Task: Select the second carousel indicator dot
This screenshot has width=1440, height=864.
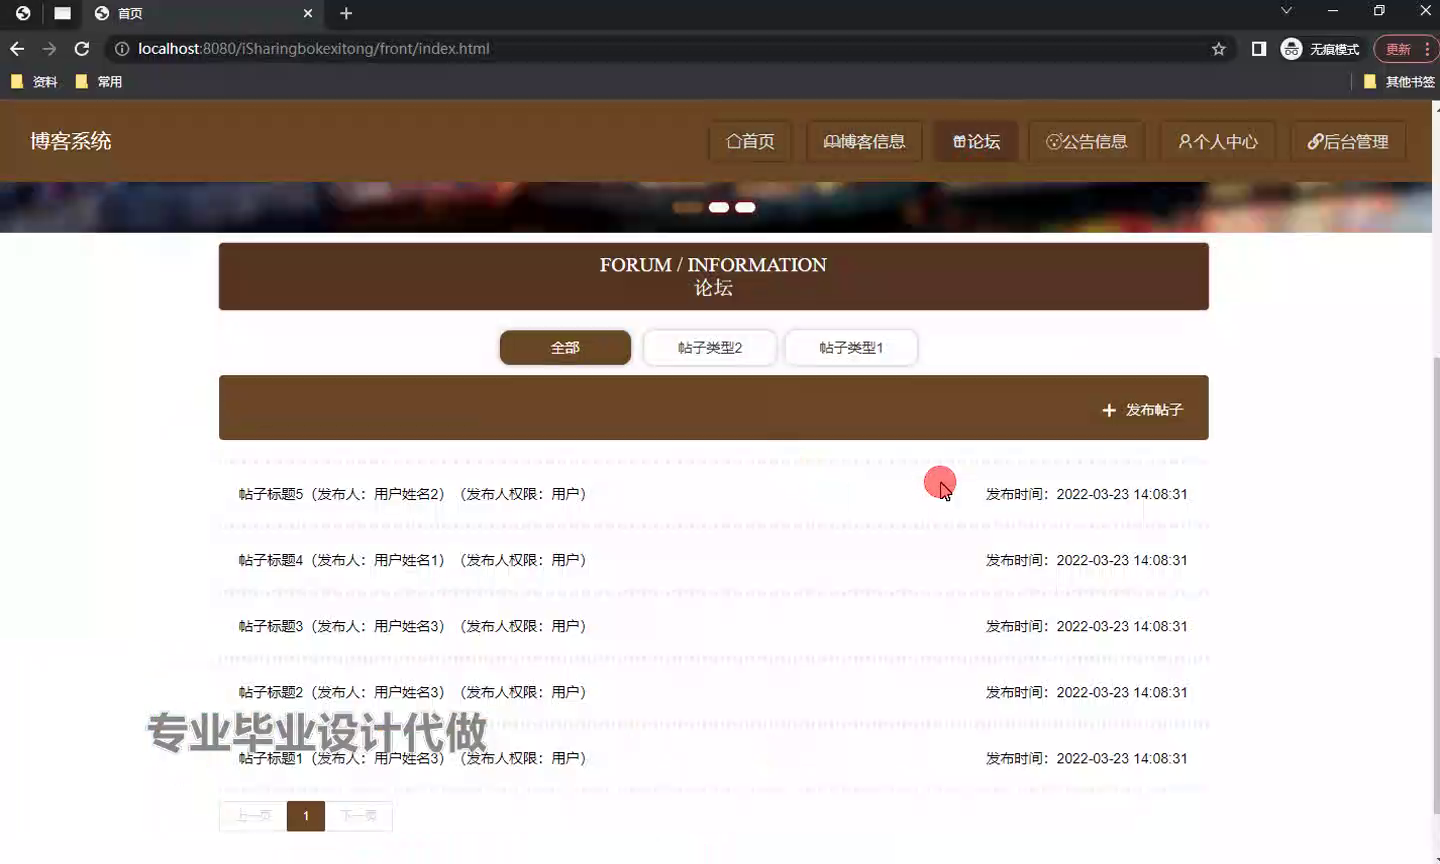Action: [719, 207]
